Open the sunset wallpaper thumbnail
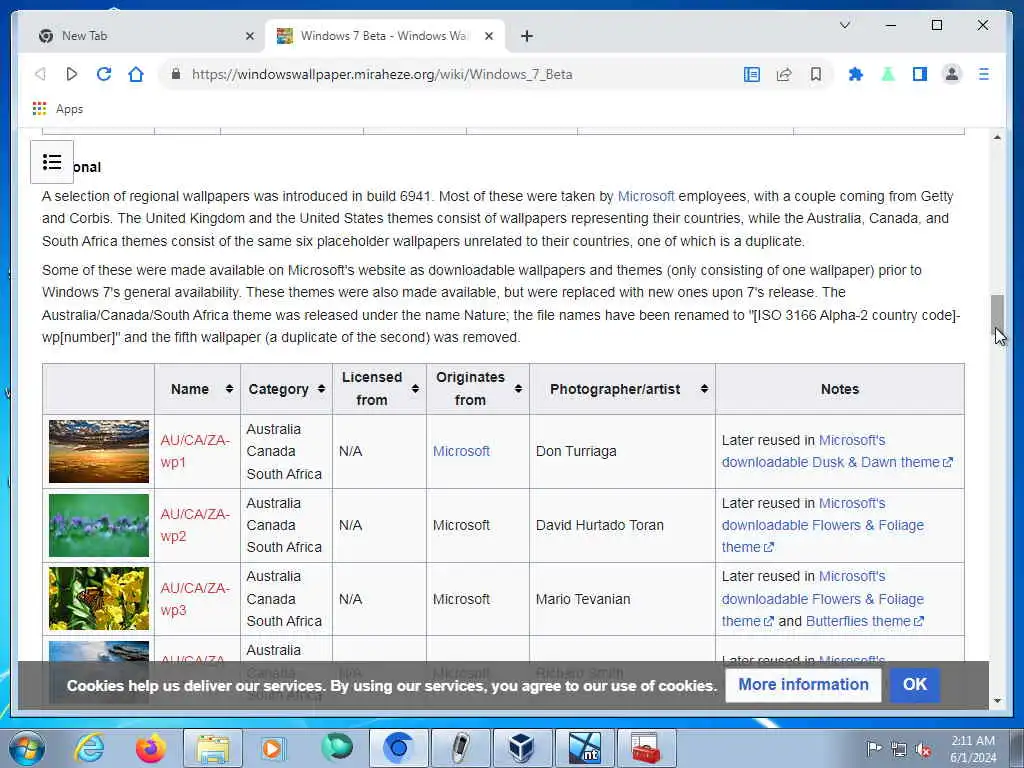Image resolution: width=1024 pixels, height=768 pixels. [99, 451]
